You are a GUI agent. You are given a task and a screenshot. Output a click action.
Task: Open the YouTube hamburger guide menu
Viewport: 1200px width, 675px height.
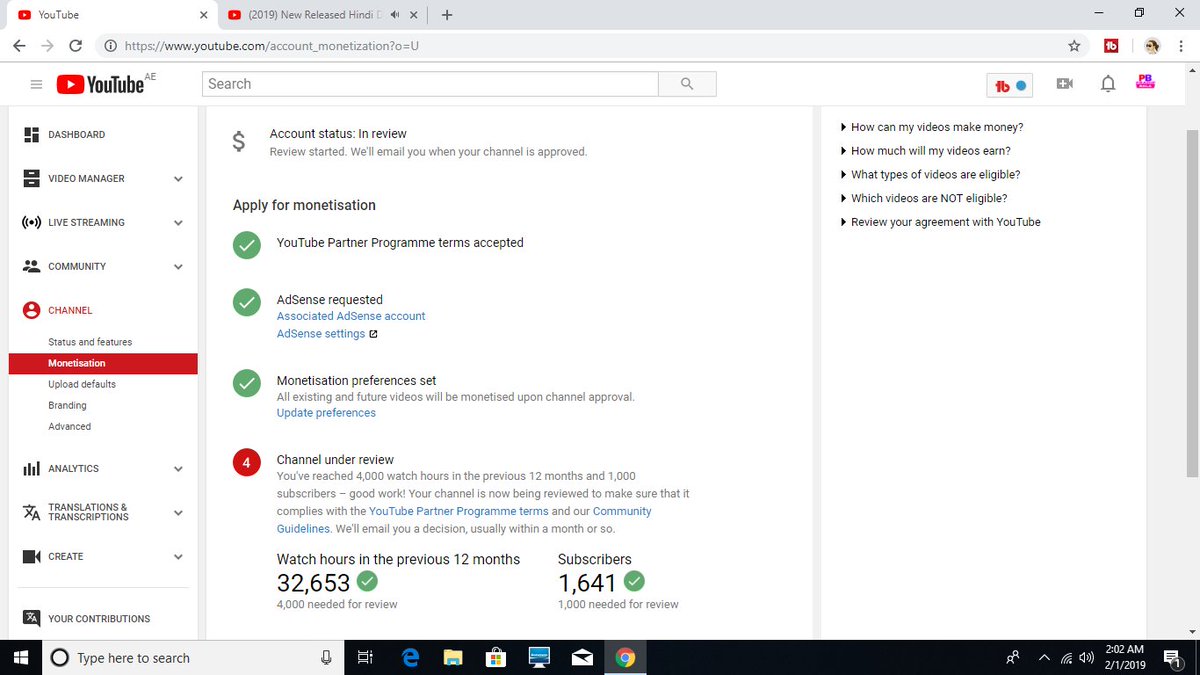coord(36,85)
